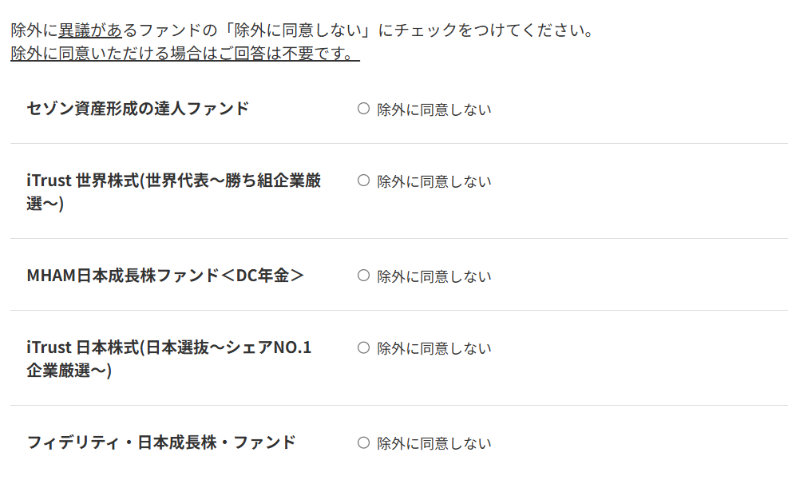
Task: Select radio button for iTrust 日本株式 fund
Action: [x=363, y=348]
